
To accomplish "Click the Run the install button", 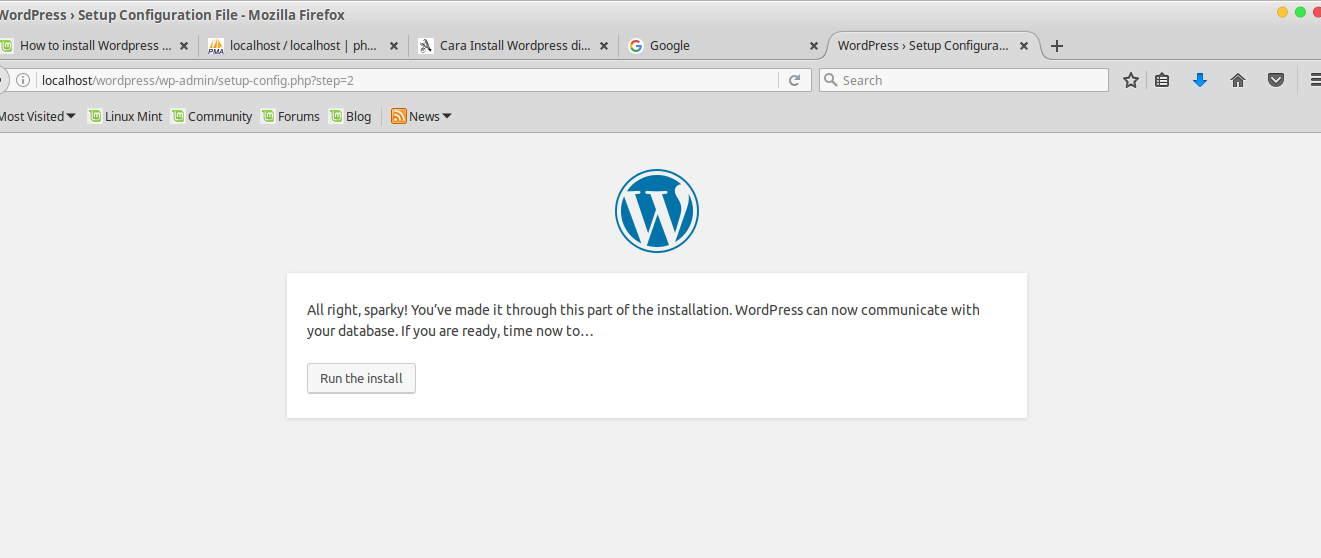I will pyautogui.click(x=361, y=378).
